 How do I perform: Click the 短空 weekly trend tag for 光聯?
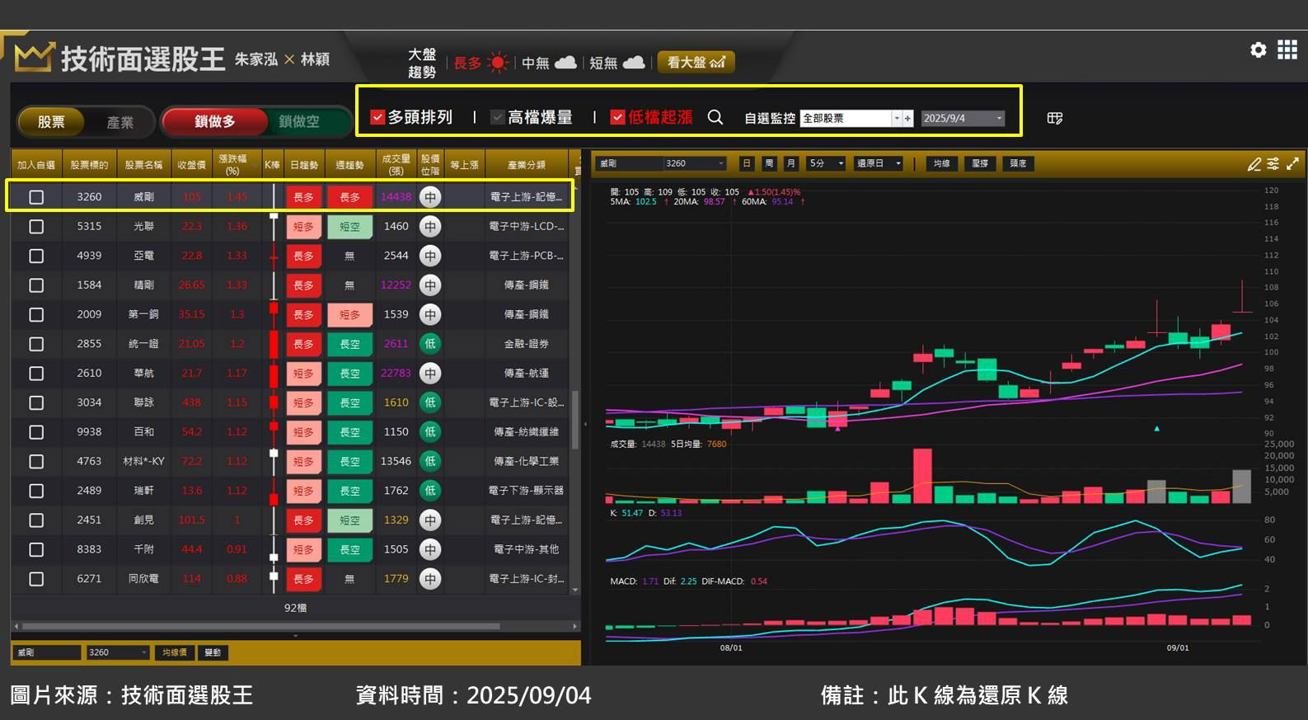(x=349, y=227)
